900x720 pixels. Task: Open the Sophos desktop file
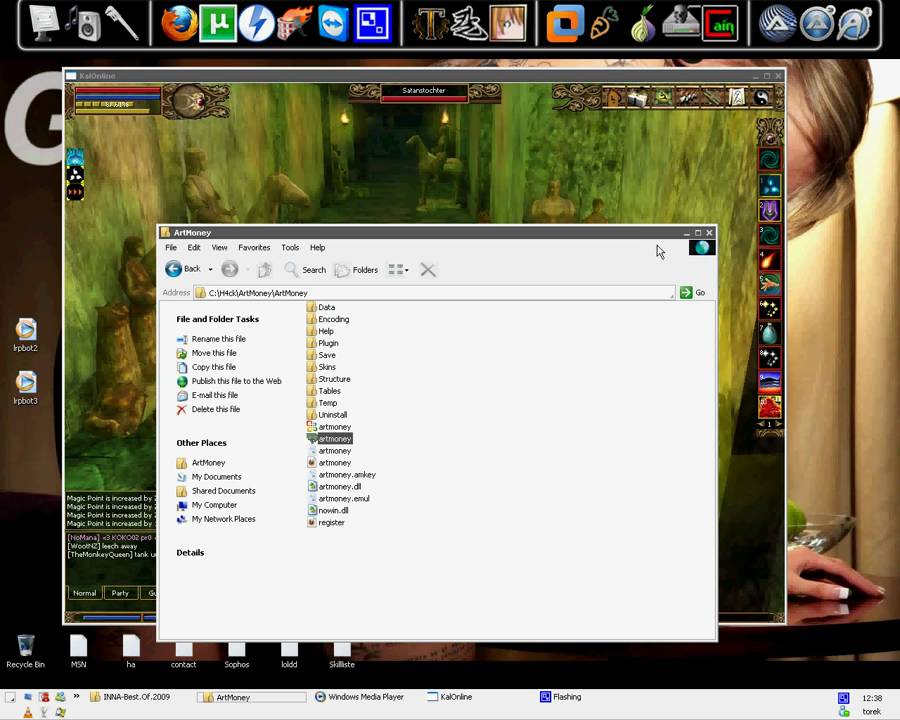click(236, 655)
